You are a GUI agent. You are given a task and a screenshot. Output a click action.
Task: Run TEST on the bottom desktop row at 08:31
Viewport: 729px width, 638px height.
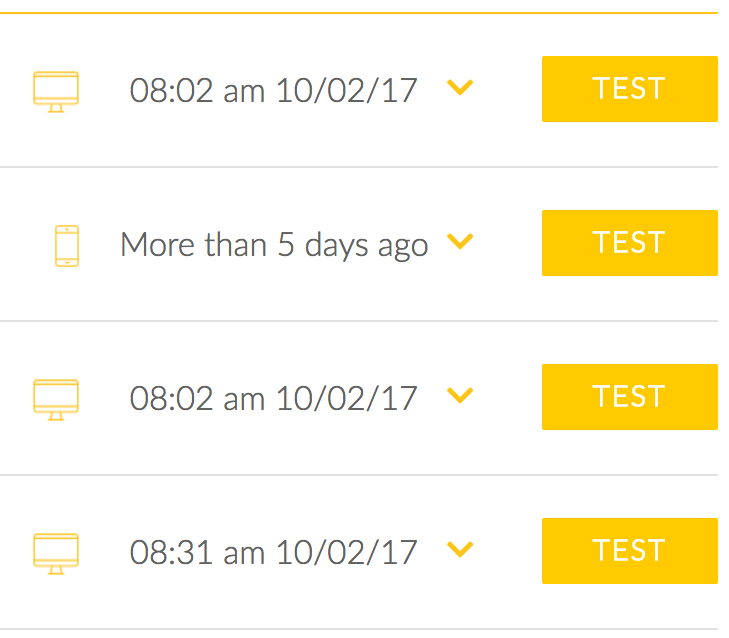click(x=629, y=551)
